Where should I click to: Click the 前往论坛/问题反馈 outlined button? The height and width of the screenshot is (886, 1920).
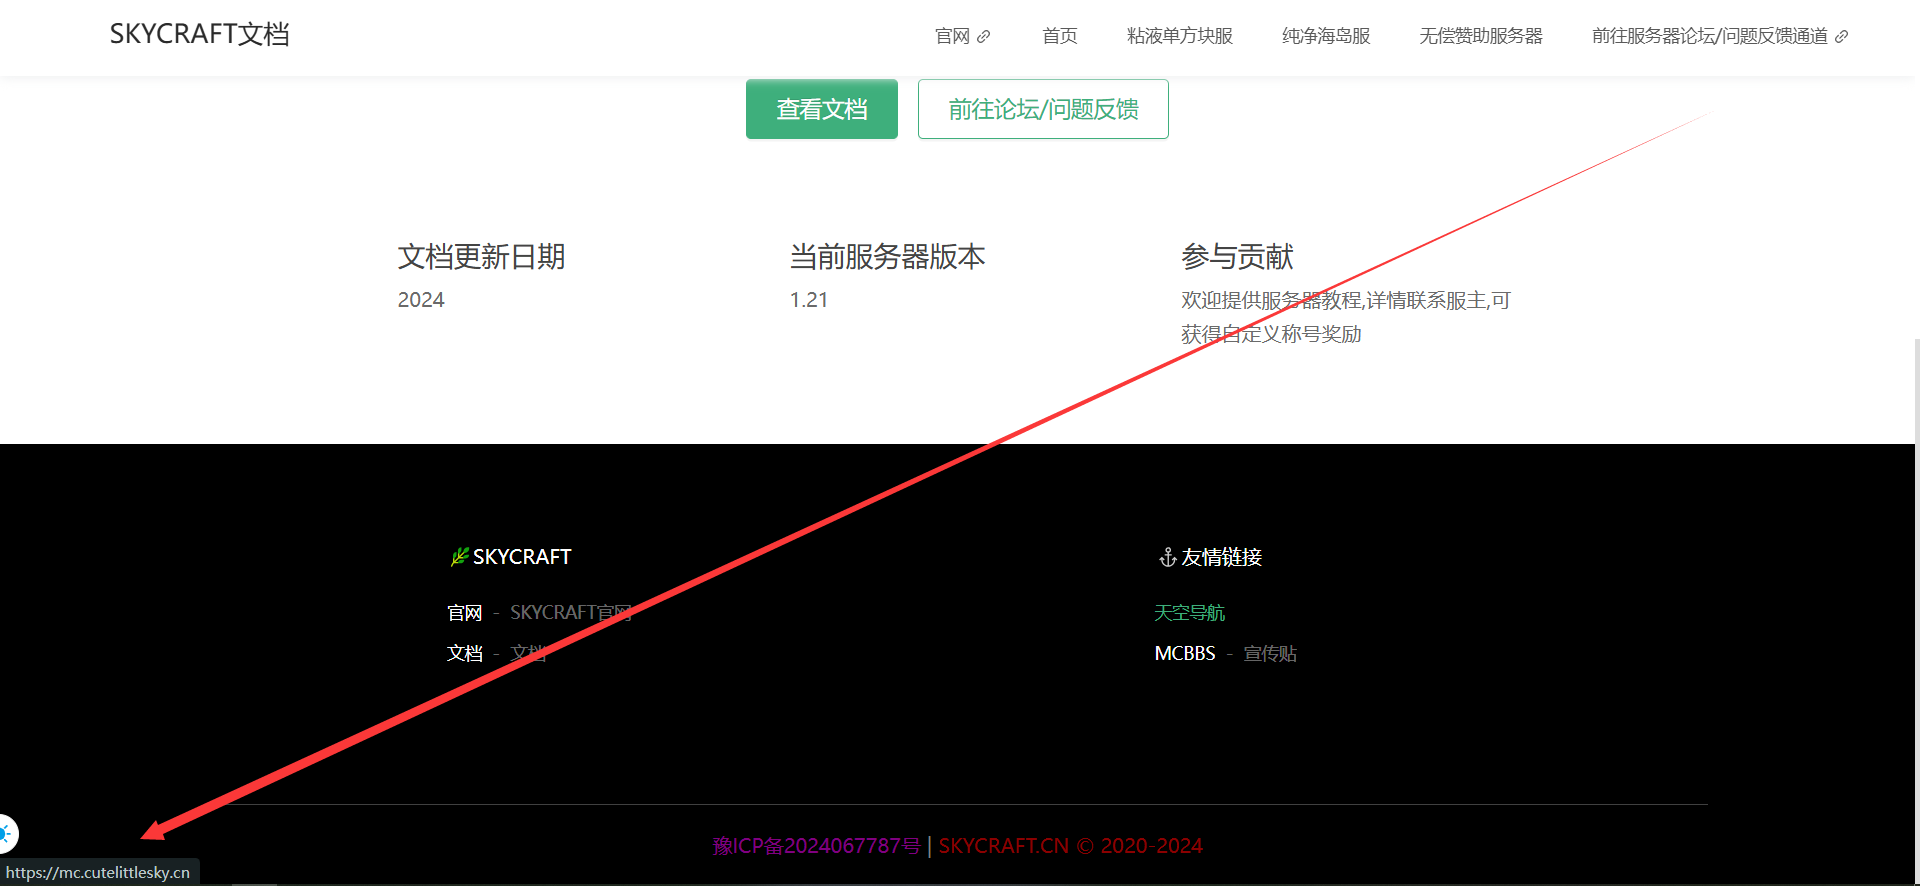point(1043,109)
